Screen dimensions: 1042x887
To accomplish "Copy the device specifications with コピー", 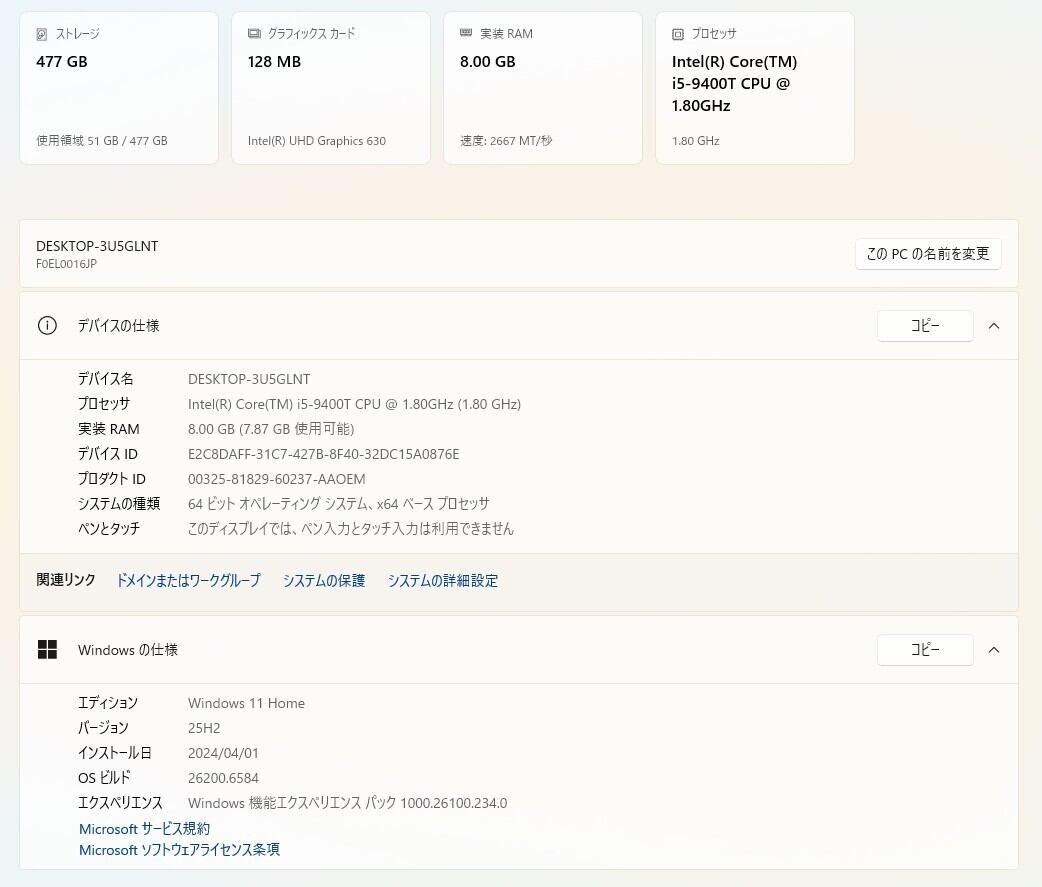I will pos(925,326).
